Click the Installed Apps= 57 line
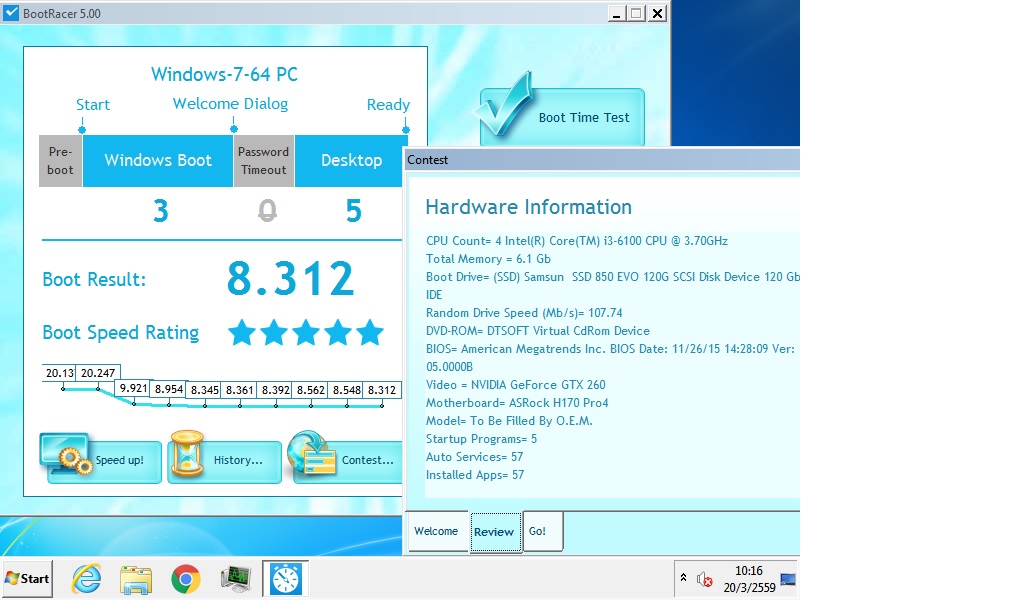 [x=475, y=474]
